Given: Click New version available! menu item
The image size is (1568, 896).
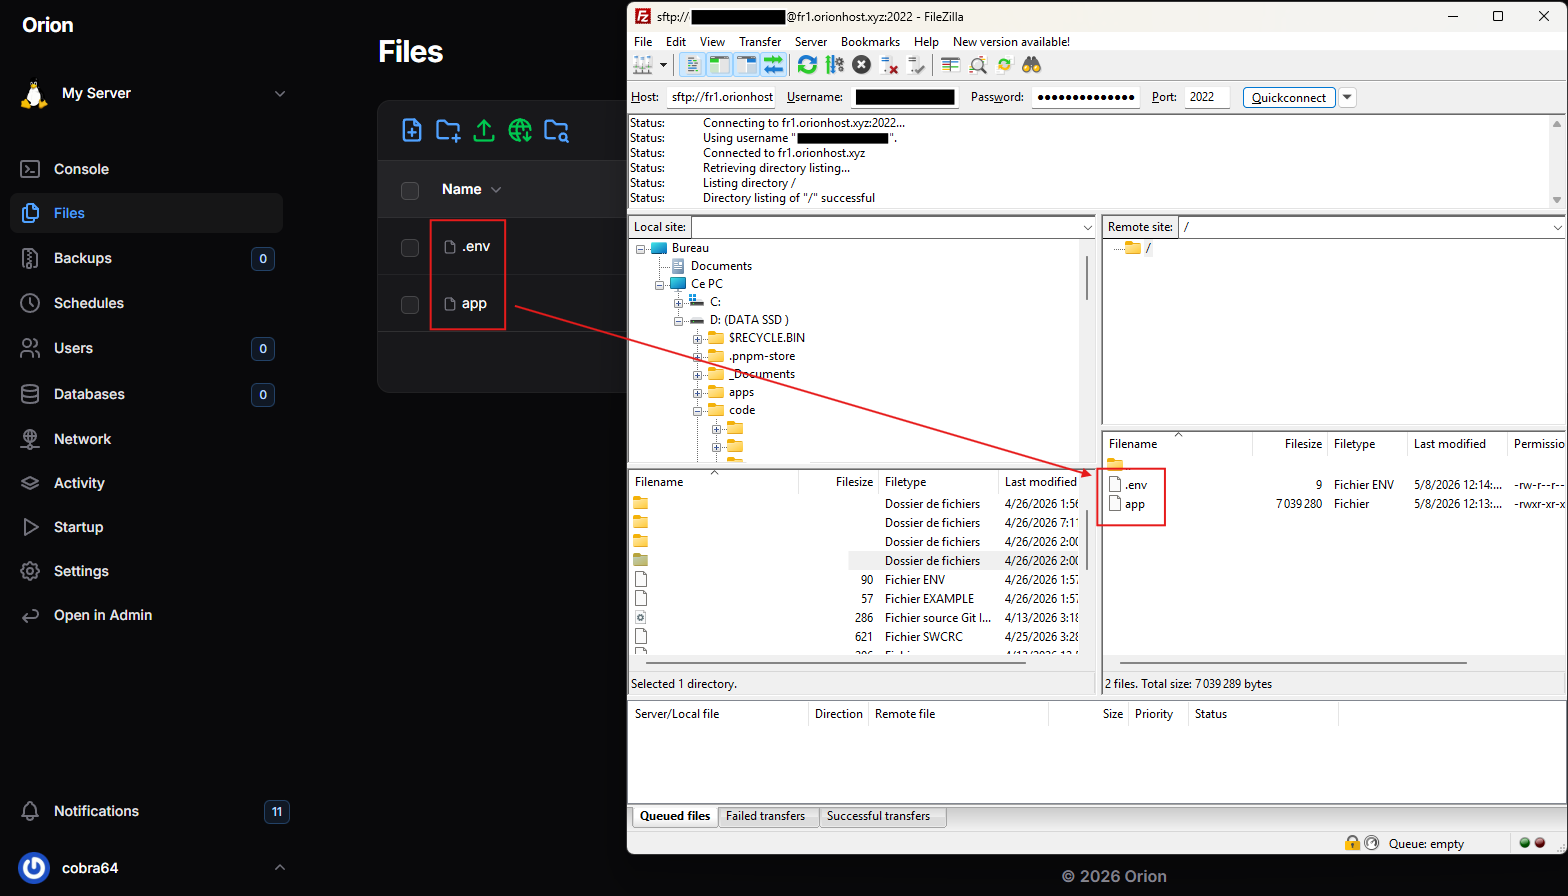Looking at the screenshot, I should (1011, 42).
